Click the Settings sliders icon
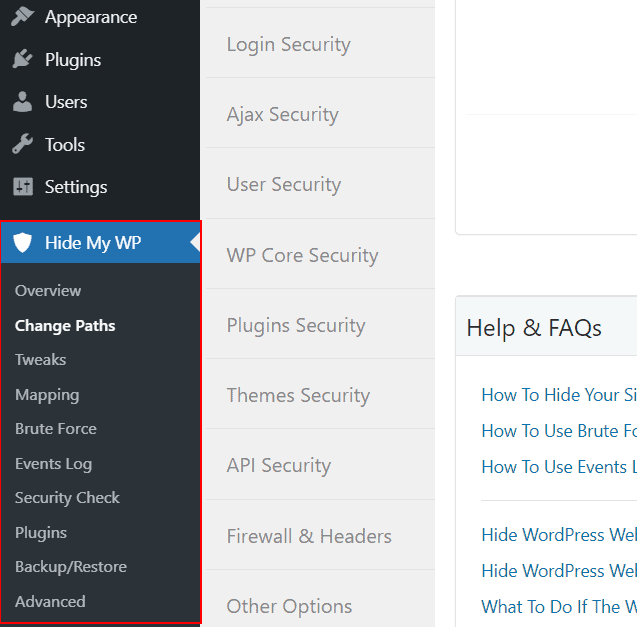Viewport: 637px width, 627px height. (x=23, y=187)
